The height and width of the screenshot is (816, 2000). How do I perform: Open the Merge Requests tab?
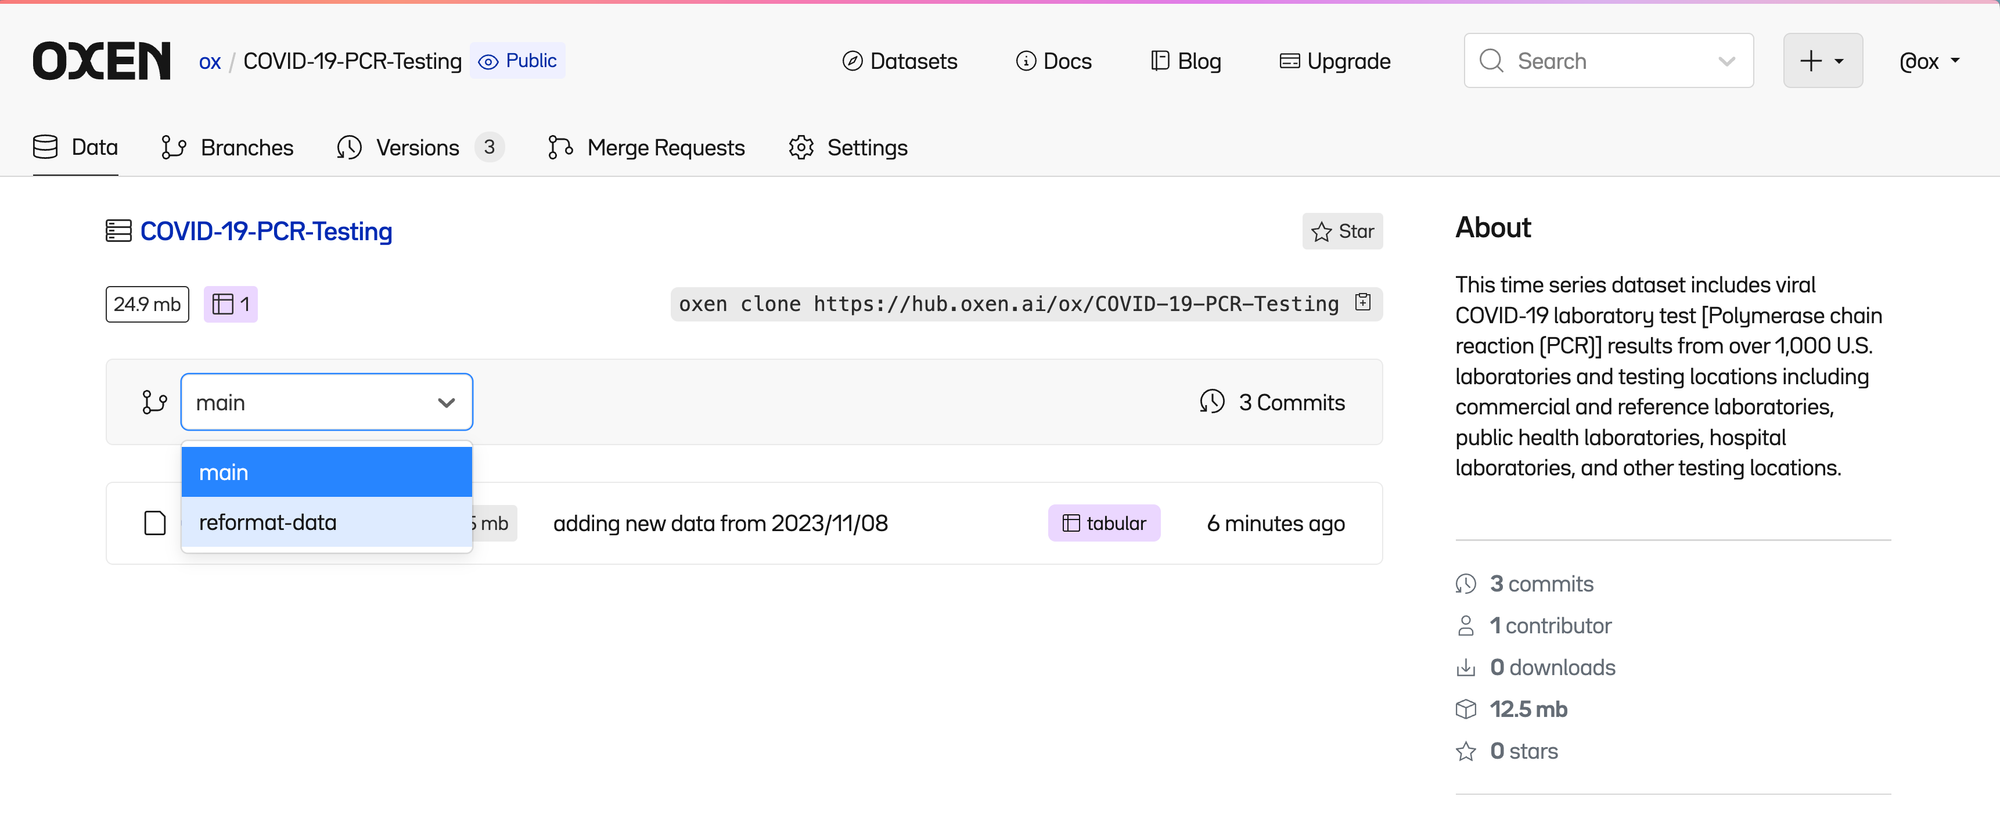click(646, 147)
